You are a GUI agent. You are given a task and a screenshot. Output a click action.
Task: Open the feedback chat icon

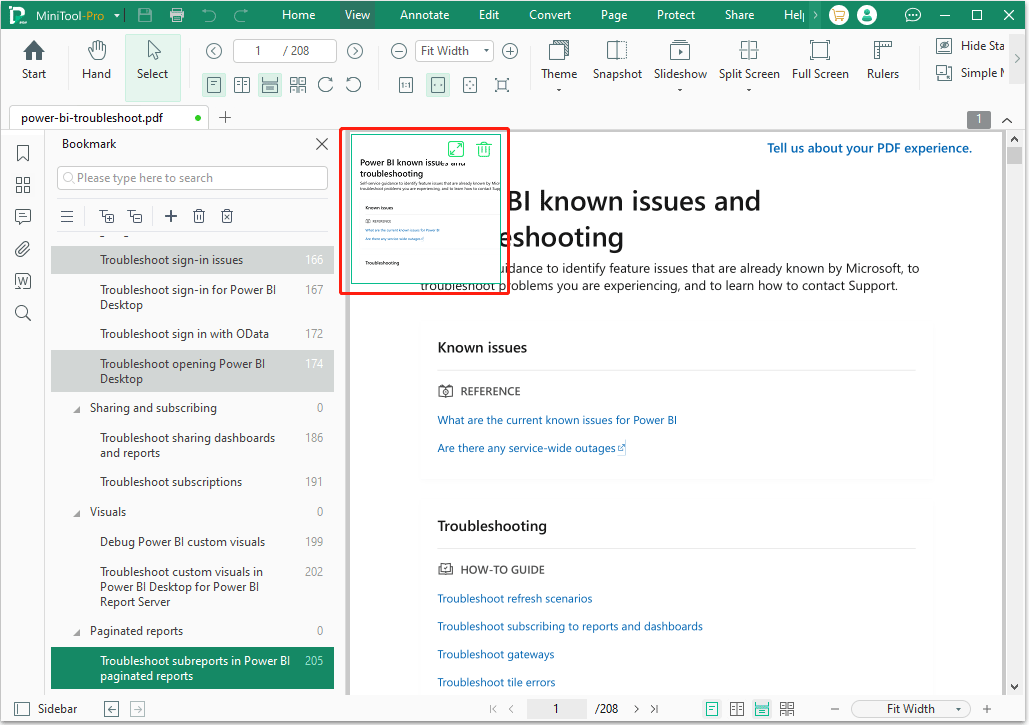click(913, 15)
